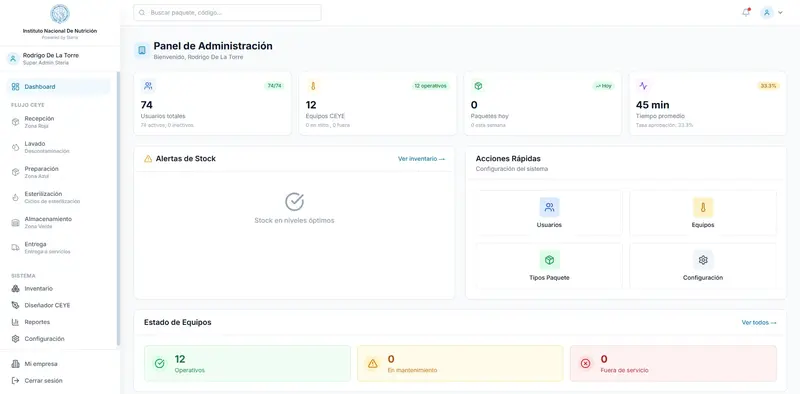The image size is (800, 394).
Task: Open Tipos Paquete quick action
Action: point(549,266)
